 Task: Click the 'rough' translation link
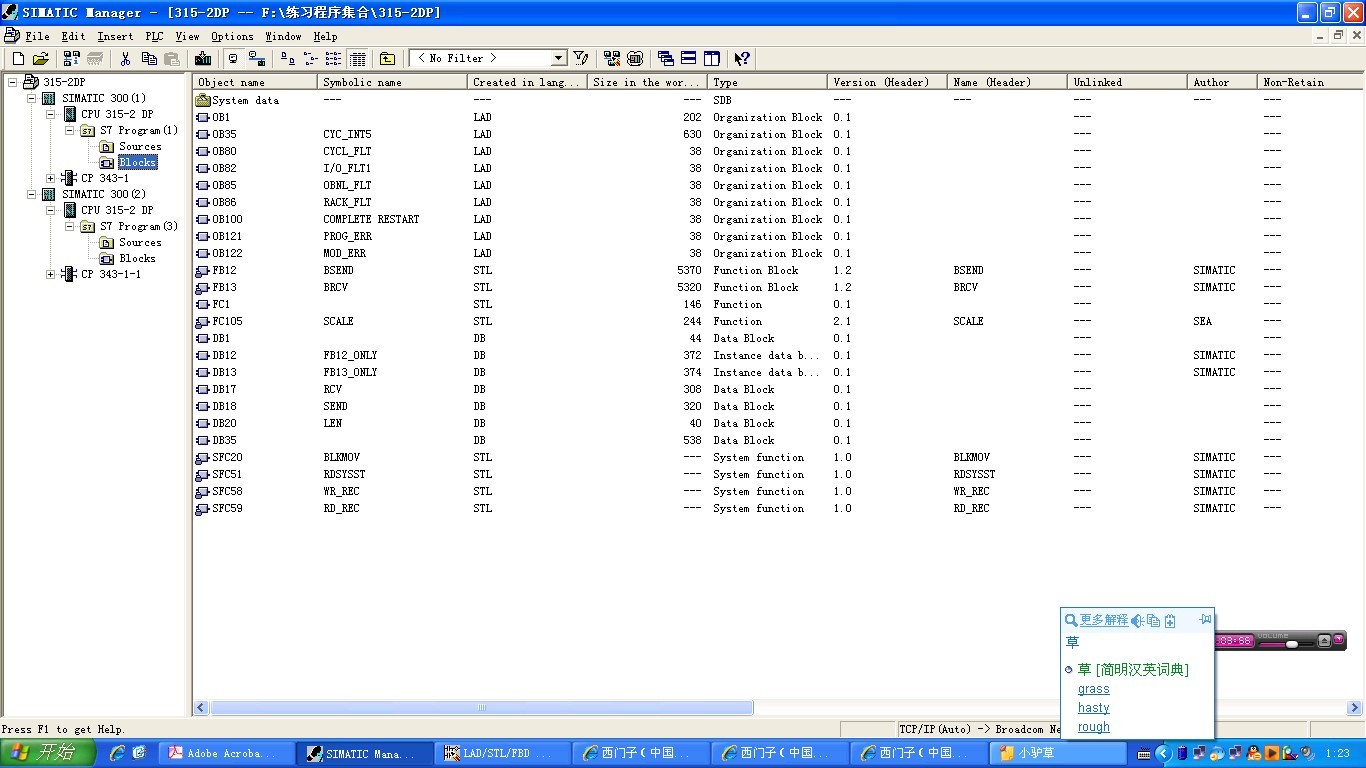pyautogui.click(x=1094, y=727)
